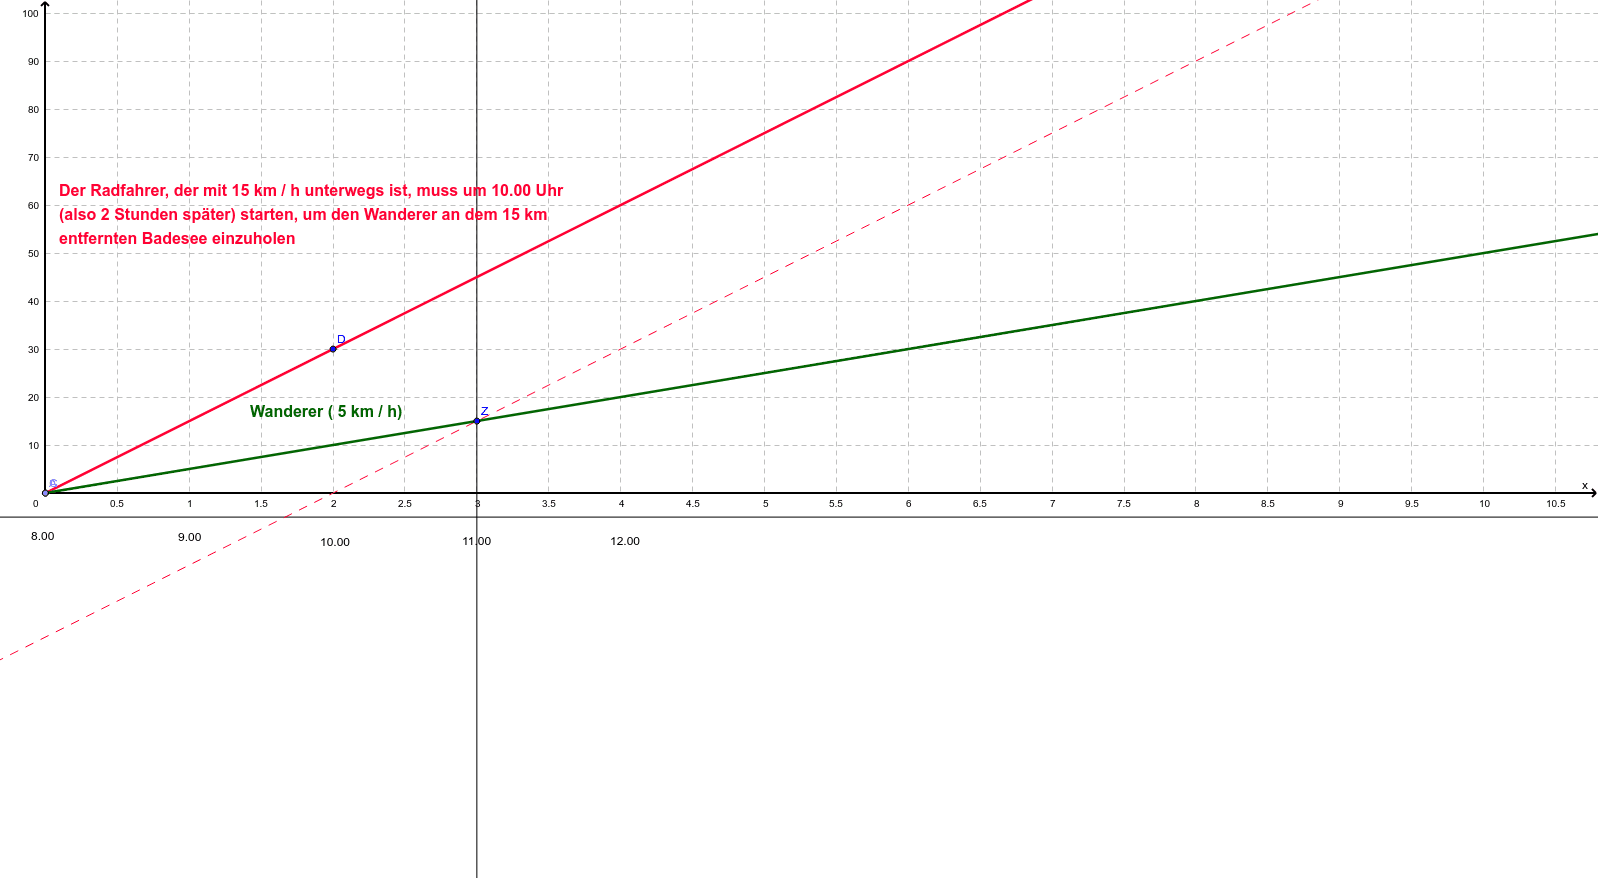Click the '60' y-axis tick label
Image resolution: width=1600 pixels, height=880 pixels.
coord(34,205)
